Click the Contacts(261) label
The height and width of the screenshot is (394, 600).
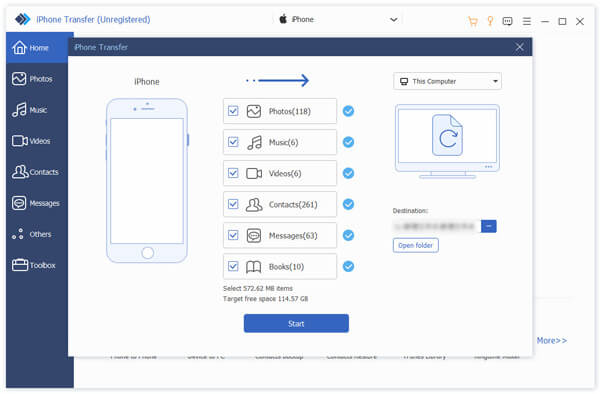click(293, 205)
